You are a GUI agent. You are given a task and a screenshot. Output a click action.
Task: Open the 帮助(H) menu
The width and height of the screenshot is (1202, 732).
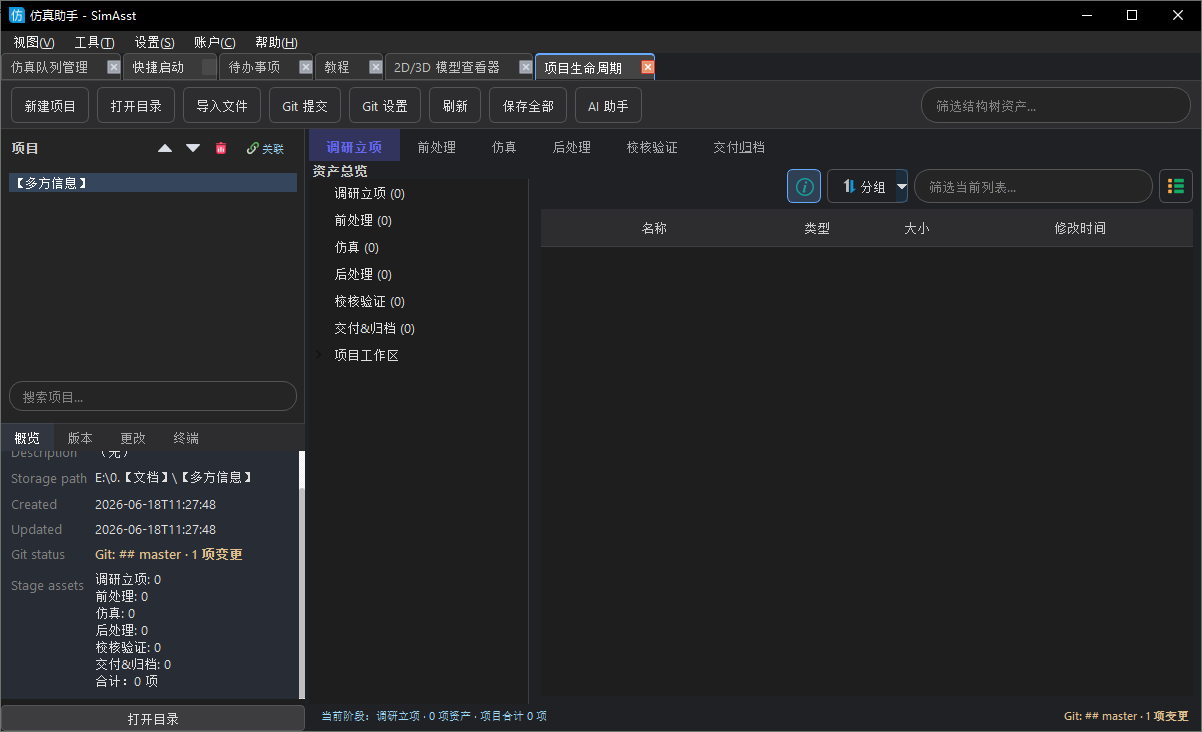point(276,42)
